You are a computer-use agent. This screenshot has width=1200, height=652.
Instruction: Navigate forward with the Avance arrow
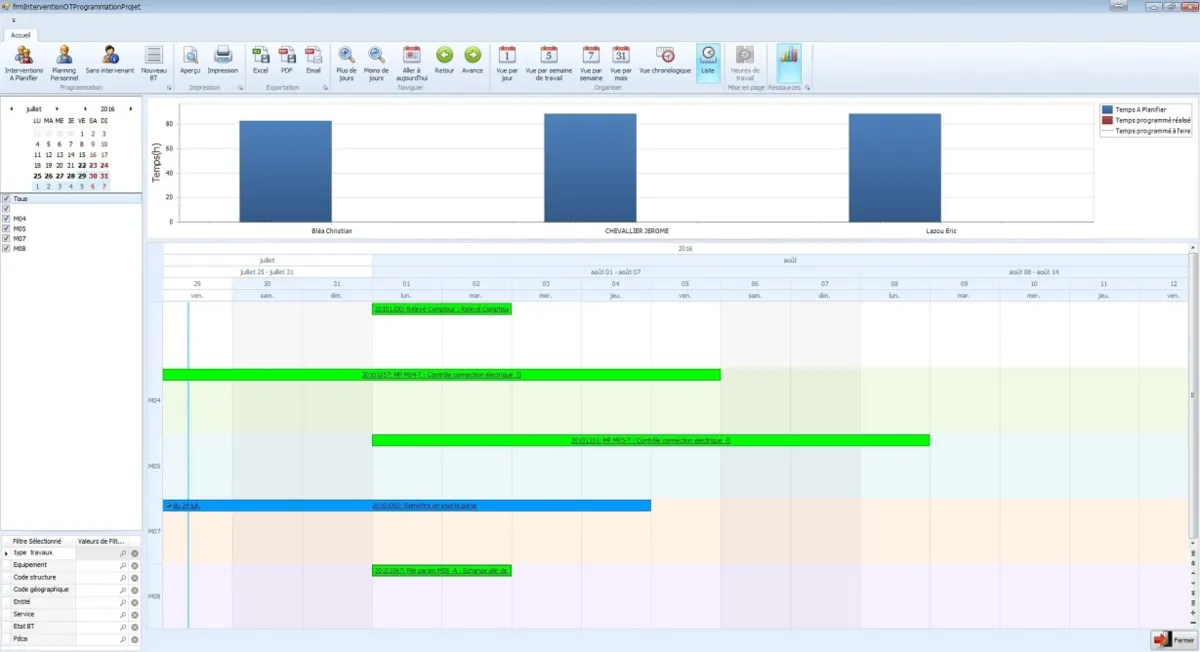point(473,60)
